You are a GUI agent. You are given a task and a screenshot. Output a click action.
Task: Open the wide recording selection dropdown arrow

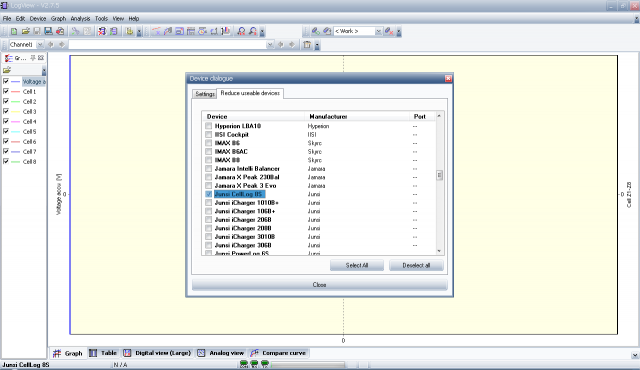270,45
